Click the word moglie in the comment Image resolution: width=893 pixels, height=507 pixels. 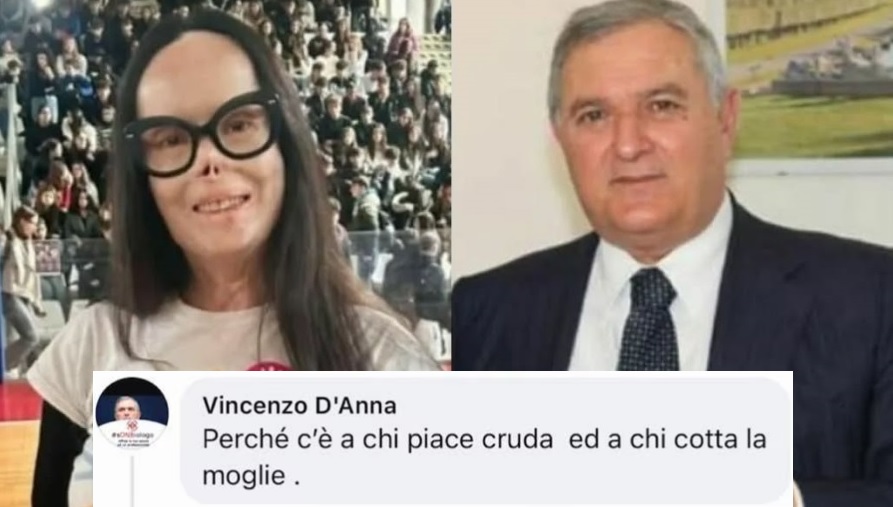[244, 475]
